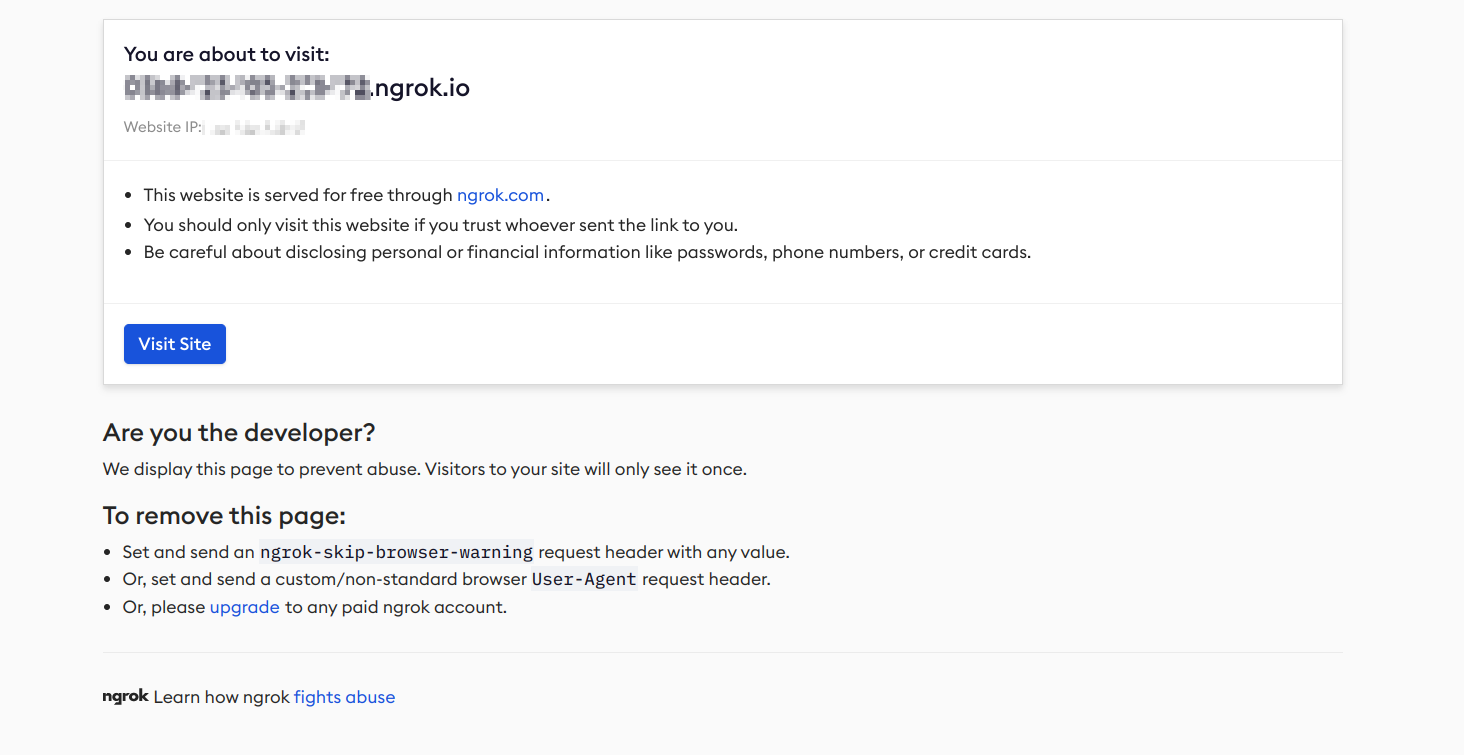
Task: Click the 'You are about to visit' heading
Action: pyautogui.click(x=226, y=54)
